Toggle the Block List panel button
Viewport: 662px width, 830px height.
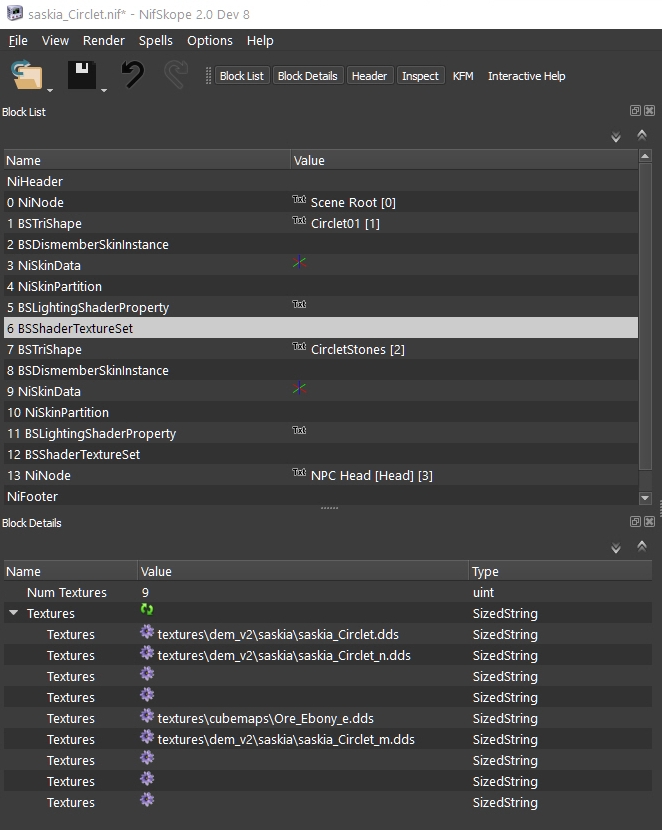click(241, 76)
